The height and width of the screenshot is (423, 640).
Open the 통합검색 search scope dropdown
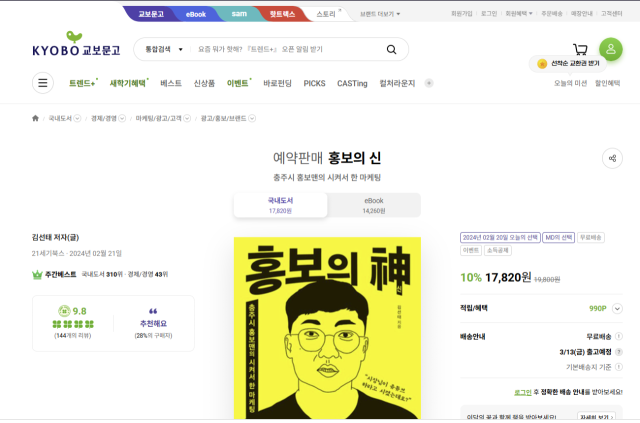pos(164,49)
